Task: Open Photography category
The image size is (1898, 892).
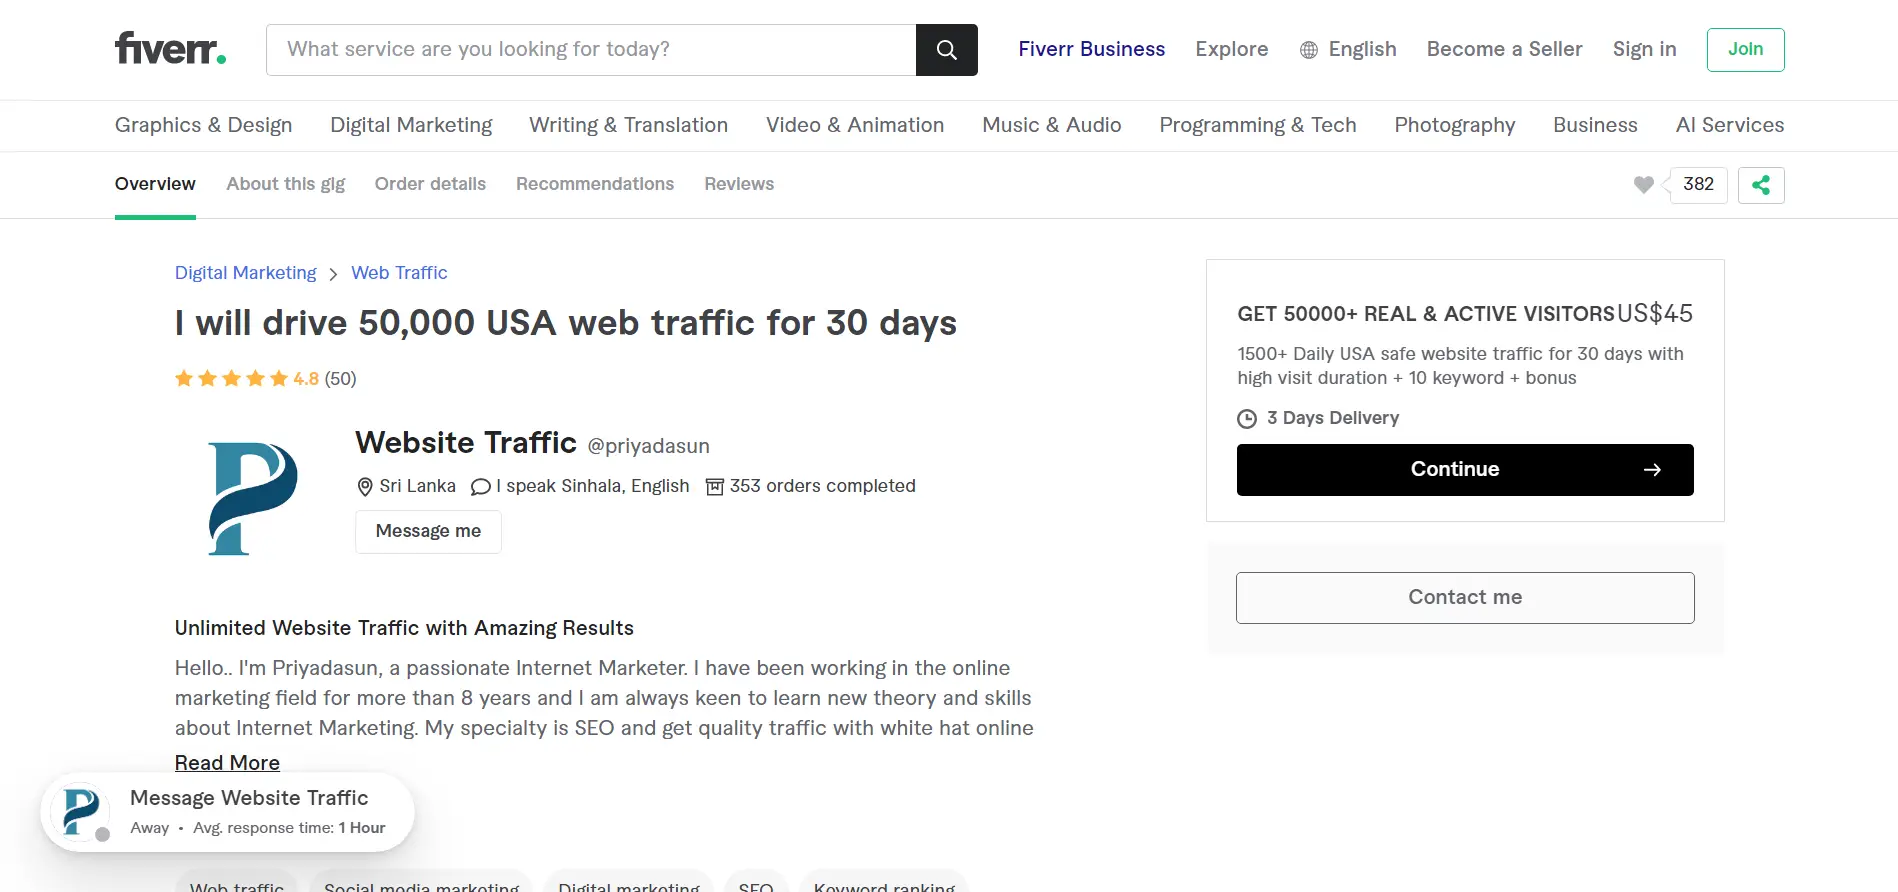Action: [x=1455, y=125]
